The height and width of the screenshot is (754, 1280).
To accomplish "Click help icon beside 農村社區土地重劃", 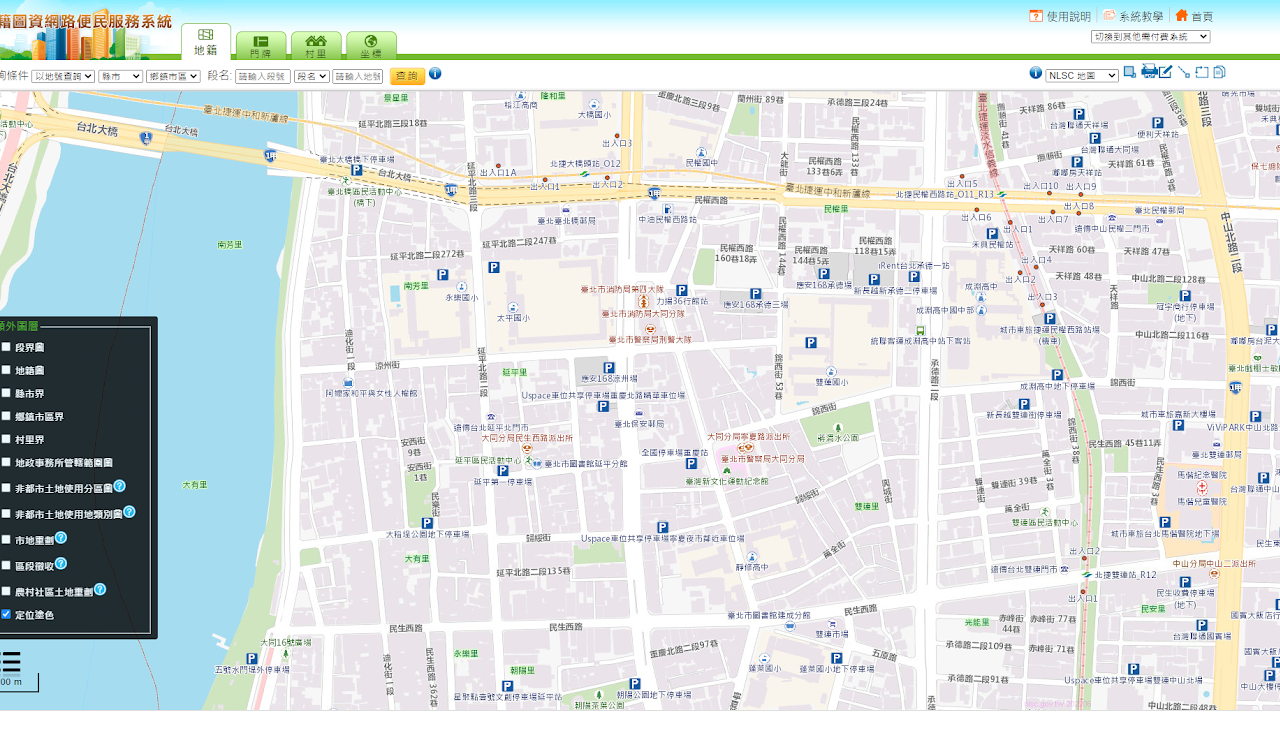I will 100,590.
